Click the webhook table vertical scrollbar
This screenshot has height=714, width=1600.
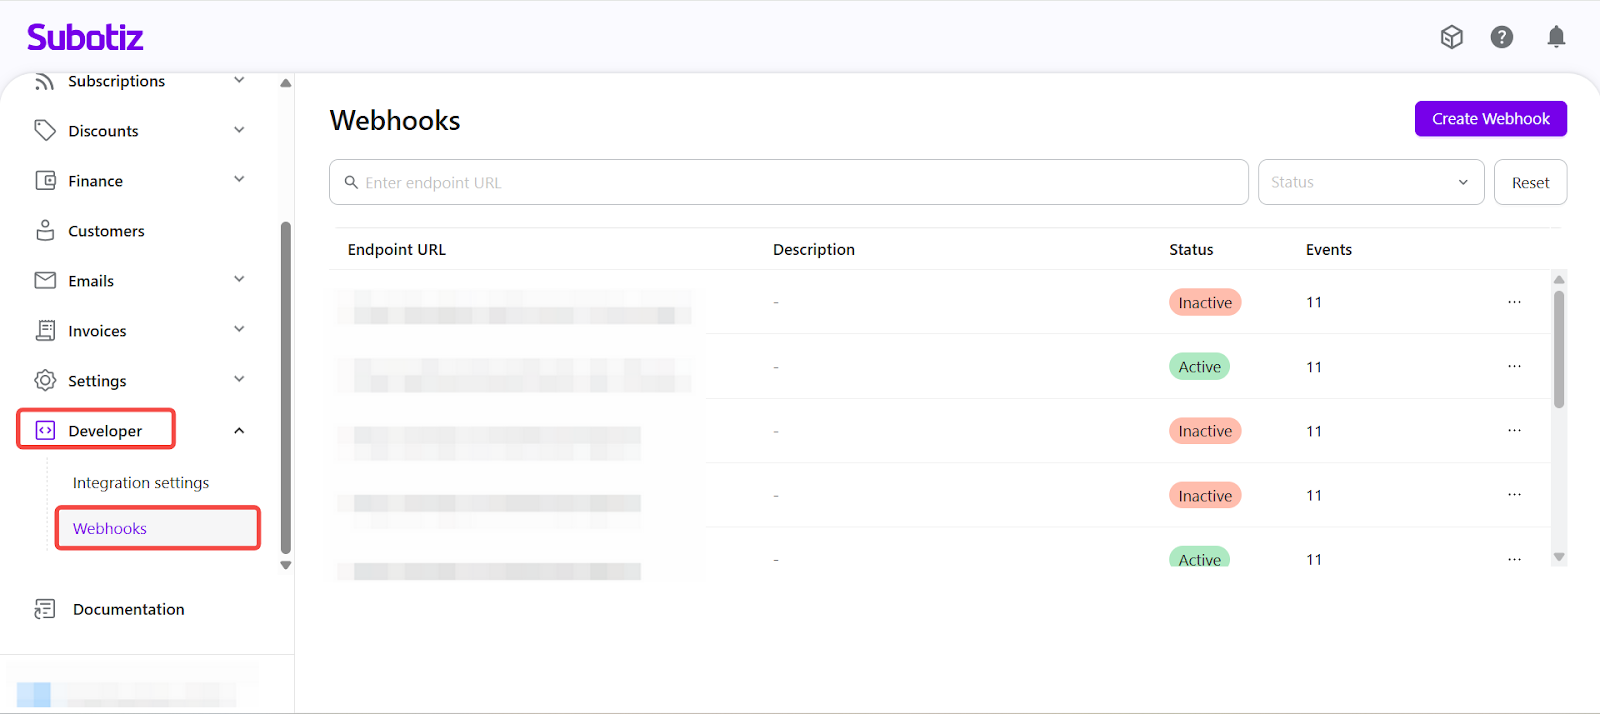tap(1558, 350)
